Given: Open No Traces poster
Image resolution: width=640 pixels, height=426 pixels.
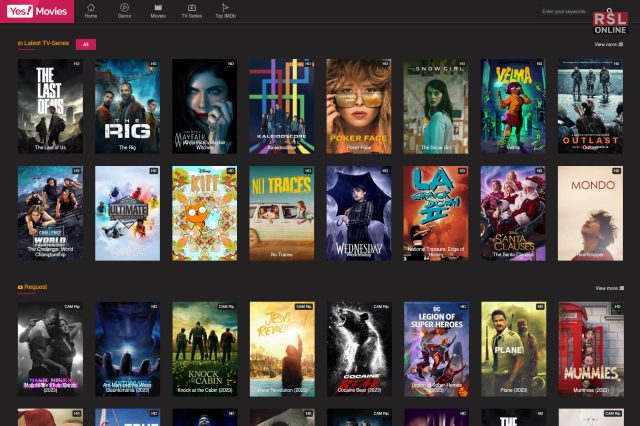Looking at the screenshot, I should pyautogui.click(x=282, y=213).
